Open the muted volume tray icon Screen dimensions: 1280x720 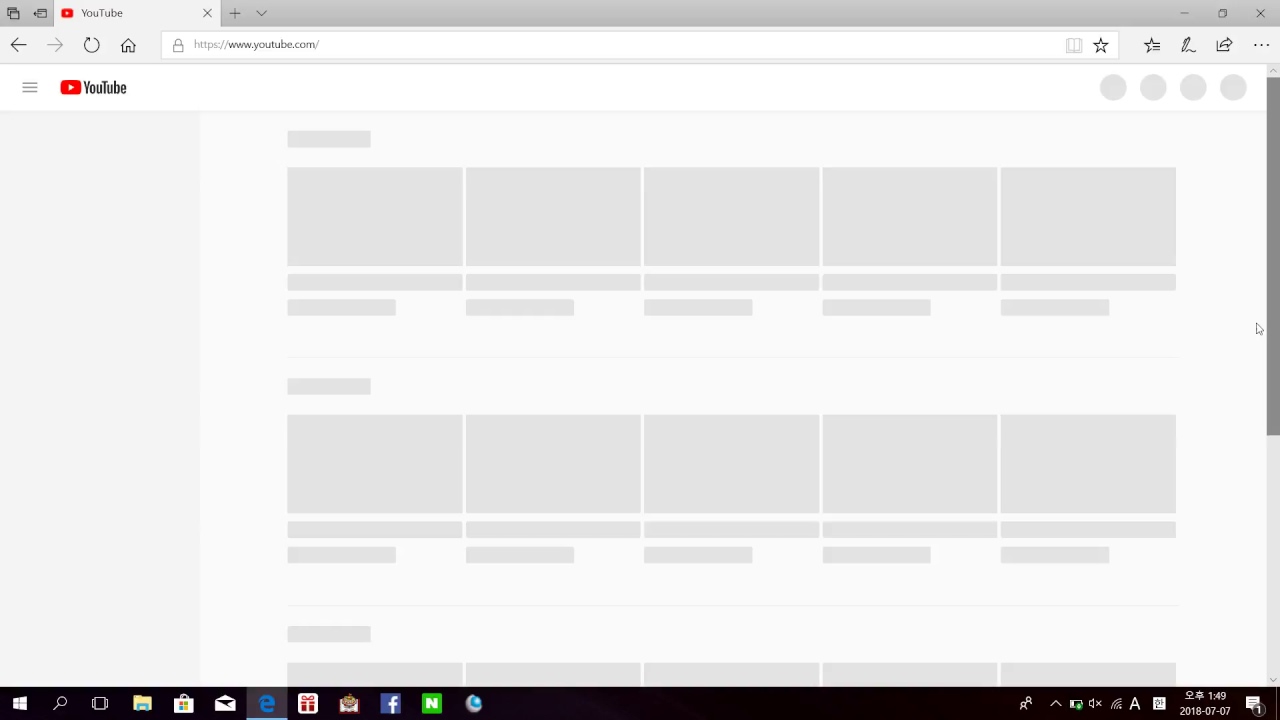pyautogui.click(x=1095, y=704)
